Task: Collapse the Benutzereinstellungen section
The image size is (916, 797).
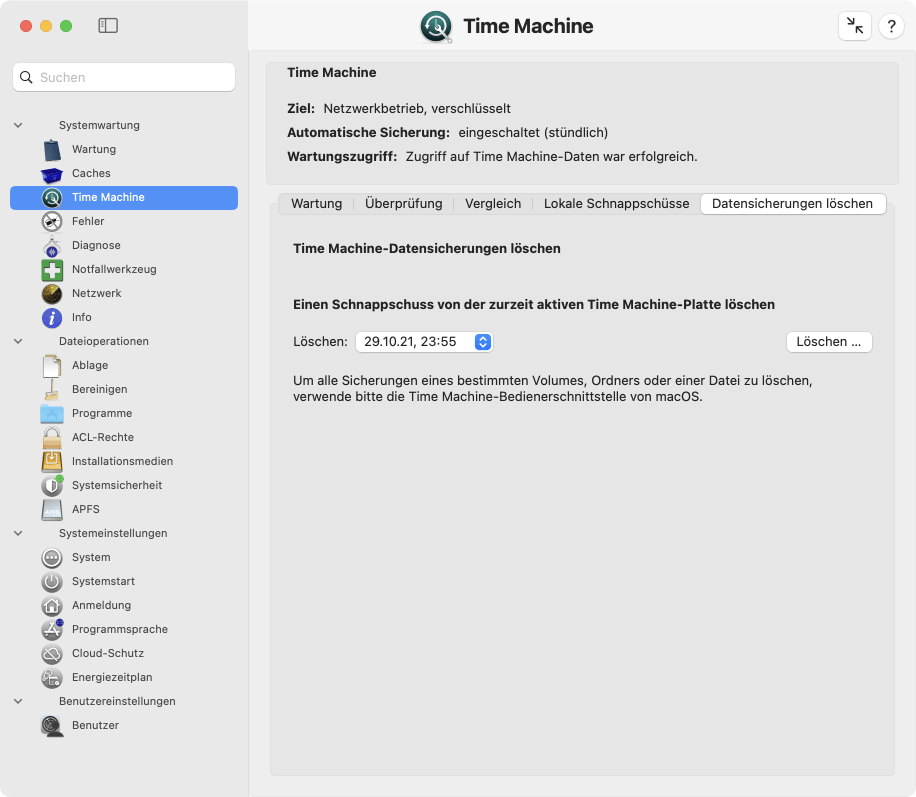Action: coord(18,701)
